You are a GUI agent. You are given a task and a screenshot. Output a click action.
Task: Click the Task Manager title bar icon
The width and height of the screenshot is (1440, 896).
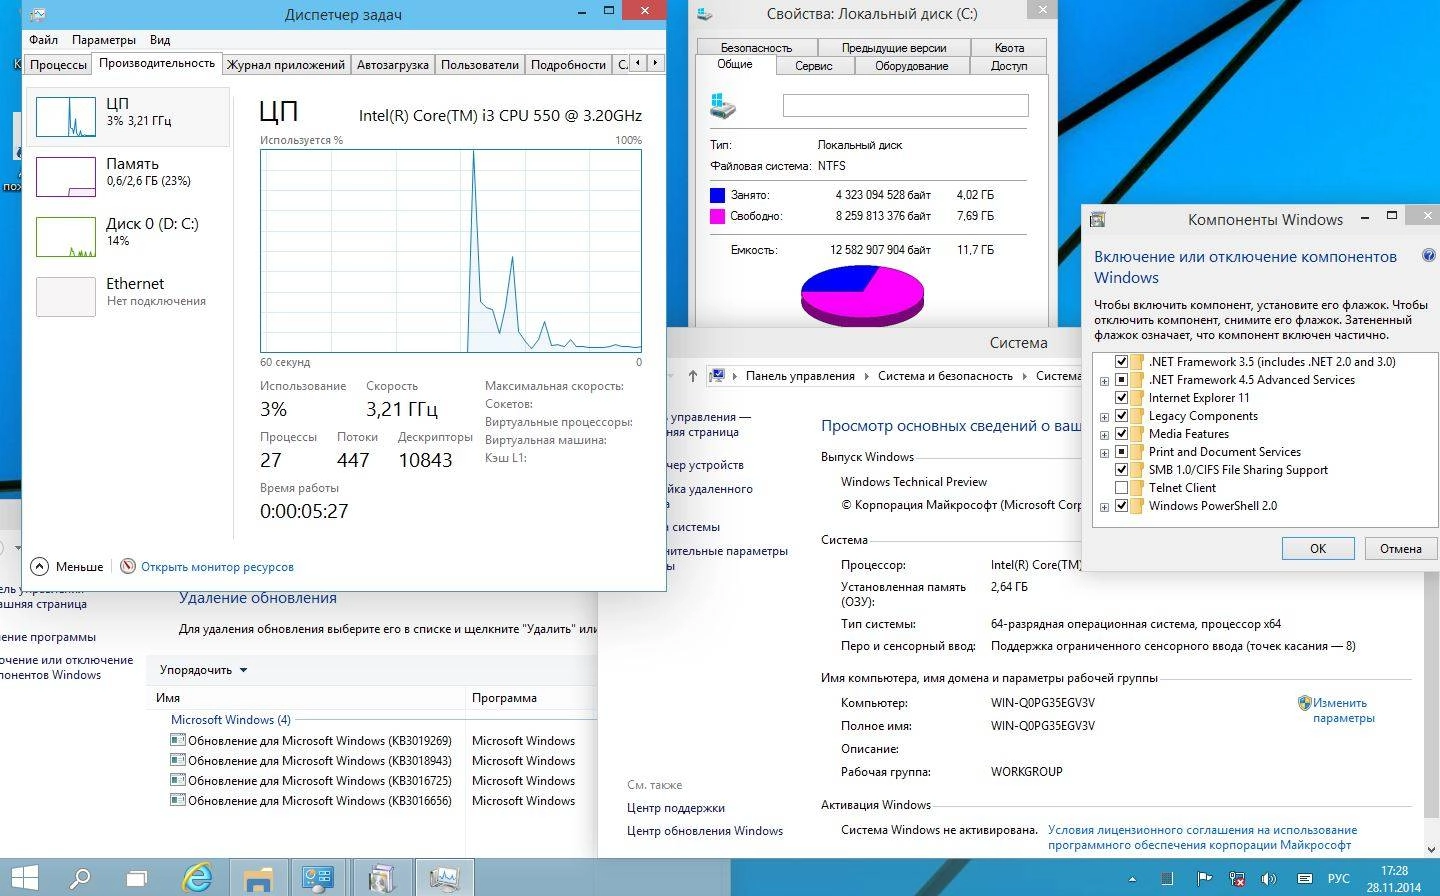[37, 14]
